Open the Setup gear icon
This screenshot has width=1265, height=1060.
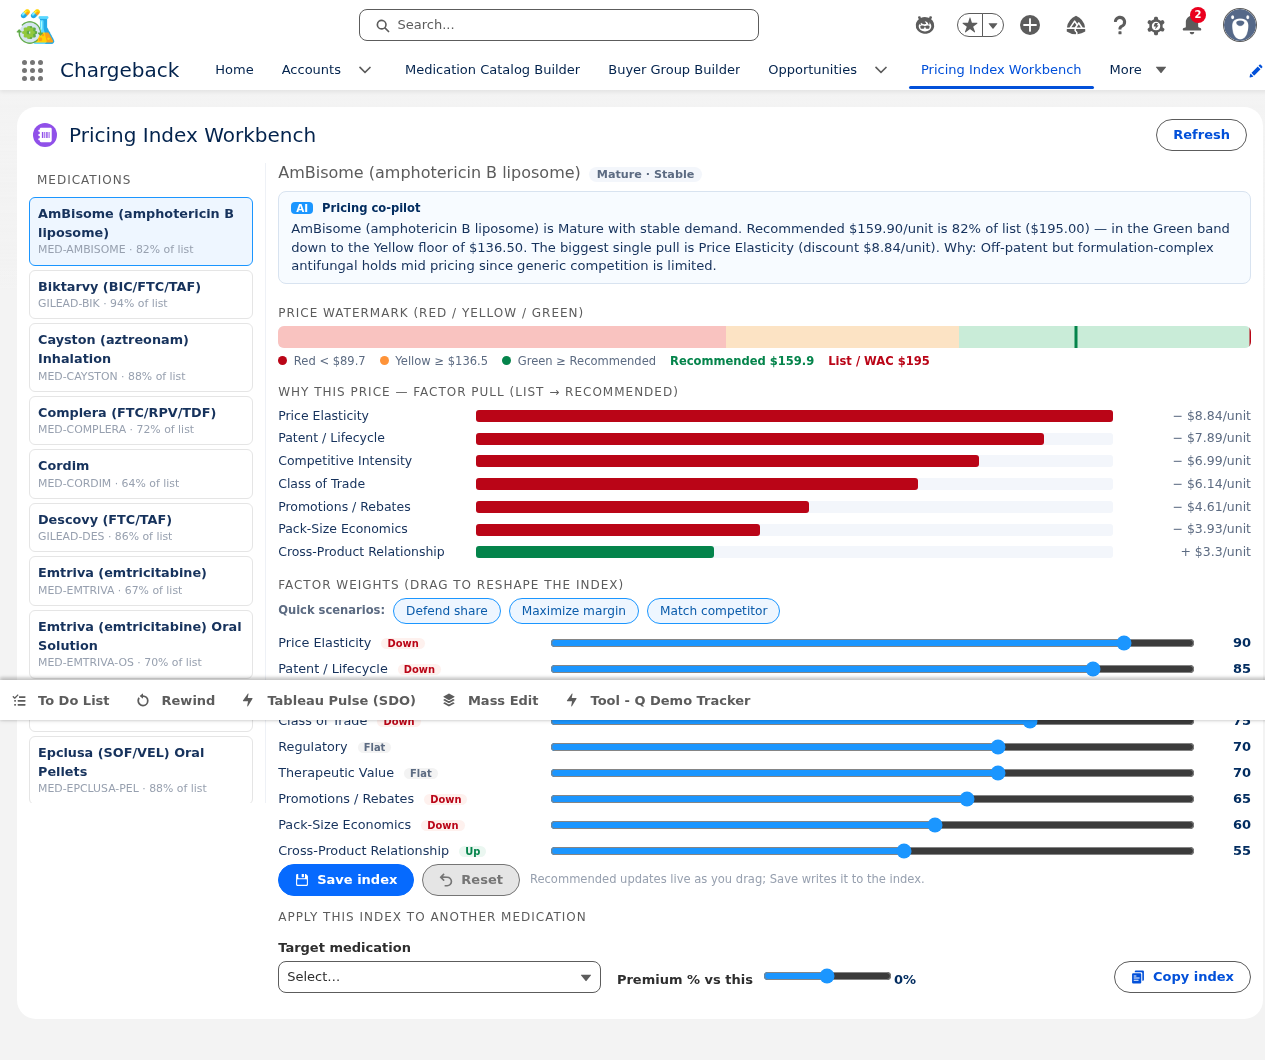tap(1156, 25)
